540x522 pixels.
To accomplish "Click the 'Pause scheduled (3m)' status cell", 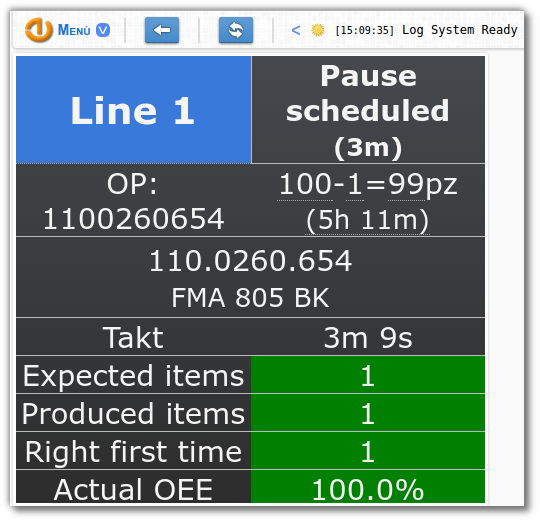I will 368,110.
